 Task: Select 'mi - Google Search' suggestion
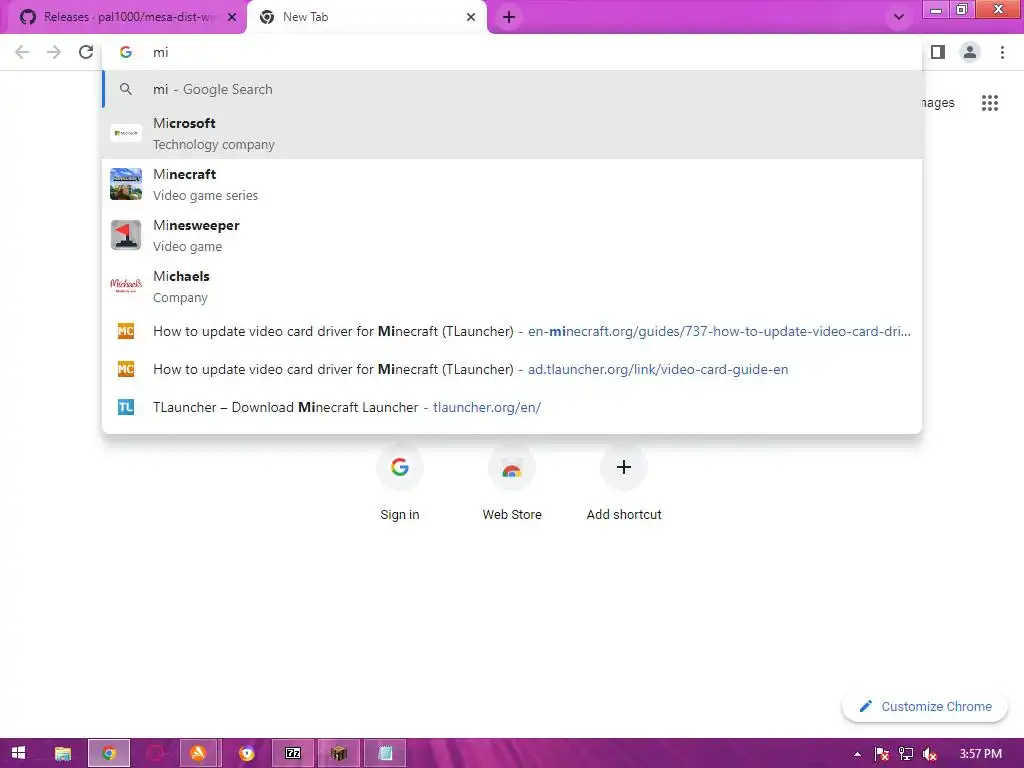click(x=513, y=89)
